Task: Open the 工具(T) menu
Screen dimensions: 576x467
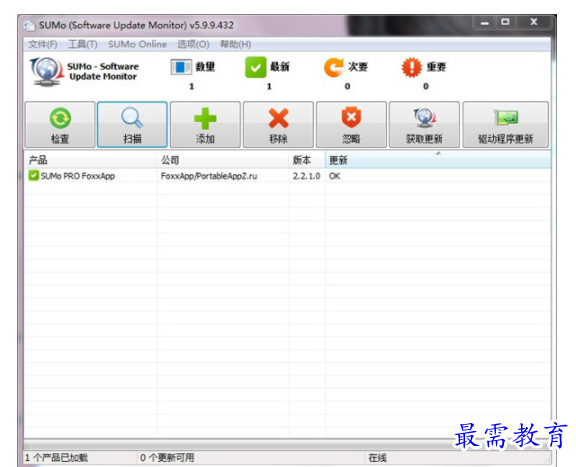Action: [x=83, y=44]
